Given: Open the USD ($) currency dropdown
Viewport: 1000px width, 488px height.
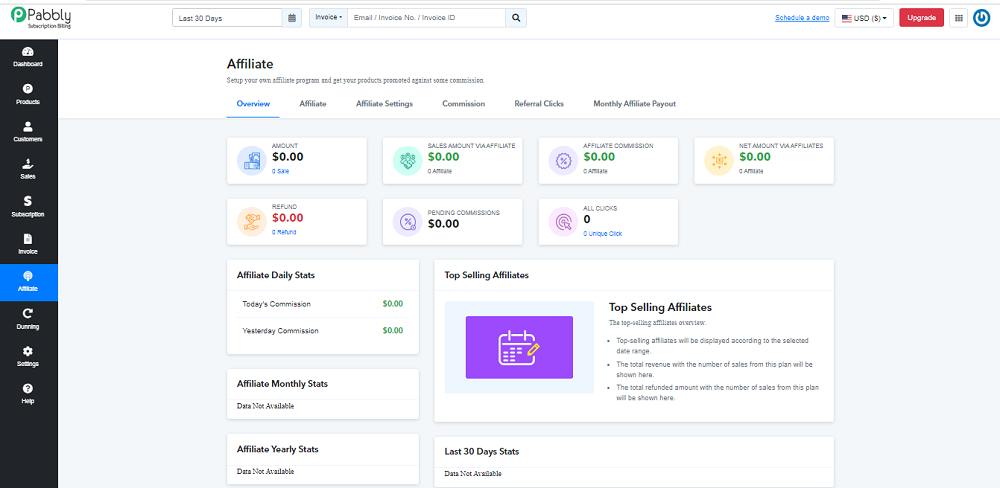Looking at the screenshot, I should pyautogui.click(x=864, y=18).
